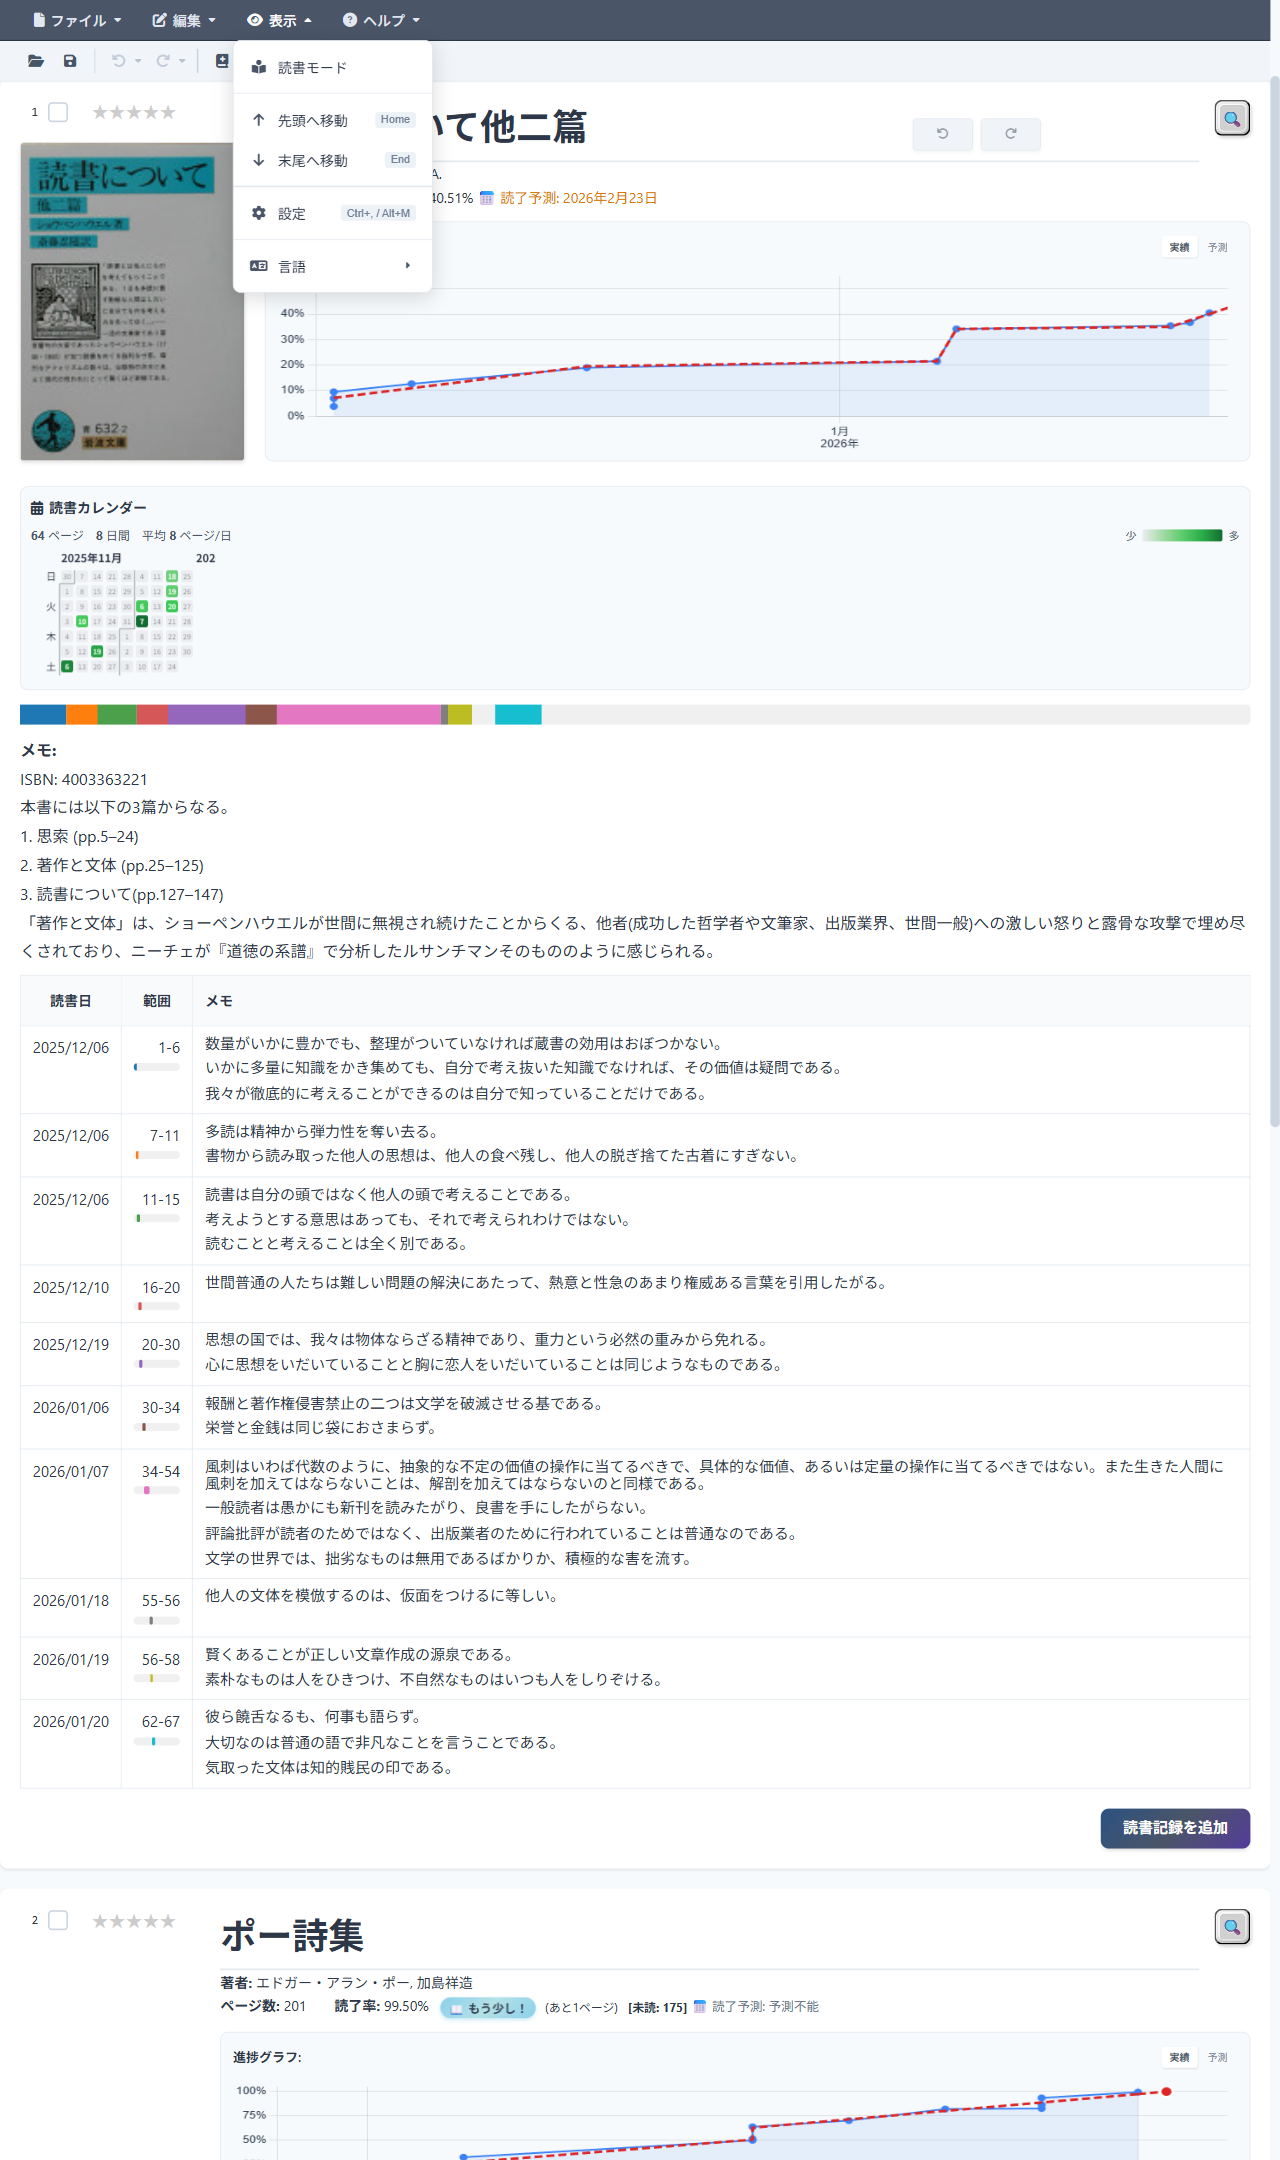Image resolution: width=1280 pixels, height=2160 pixels.
Task: Click the pink segment in reading progress bar
Action: 358,714
